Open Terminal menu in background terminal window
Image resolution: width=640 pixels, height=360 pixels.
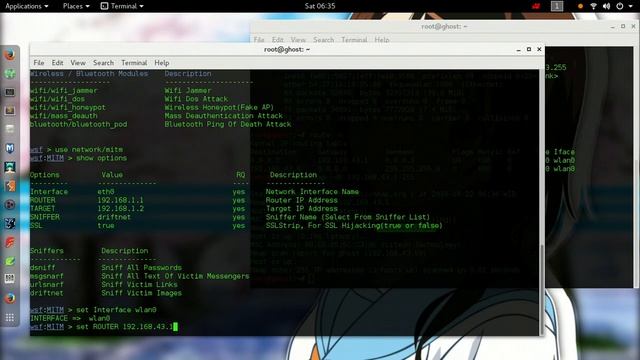[354, 40]
